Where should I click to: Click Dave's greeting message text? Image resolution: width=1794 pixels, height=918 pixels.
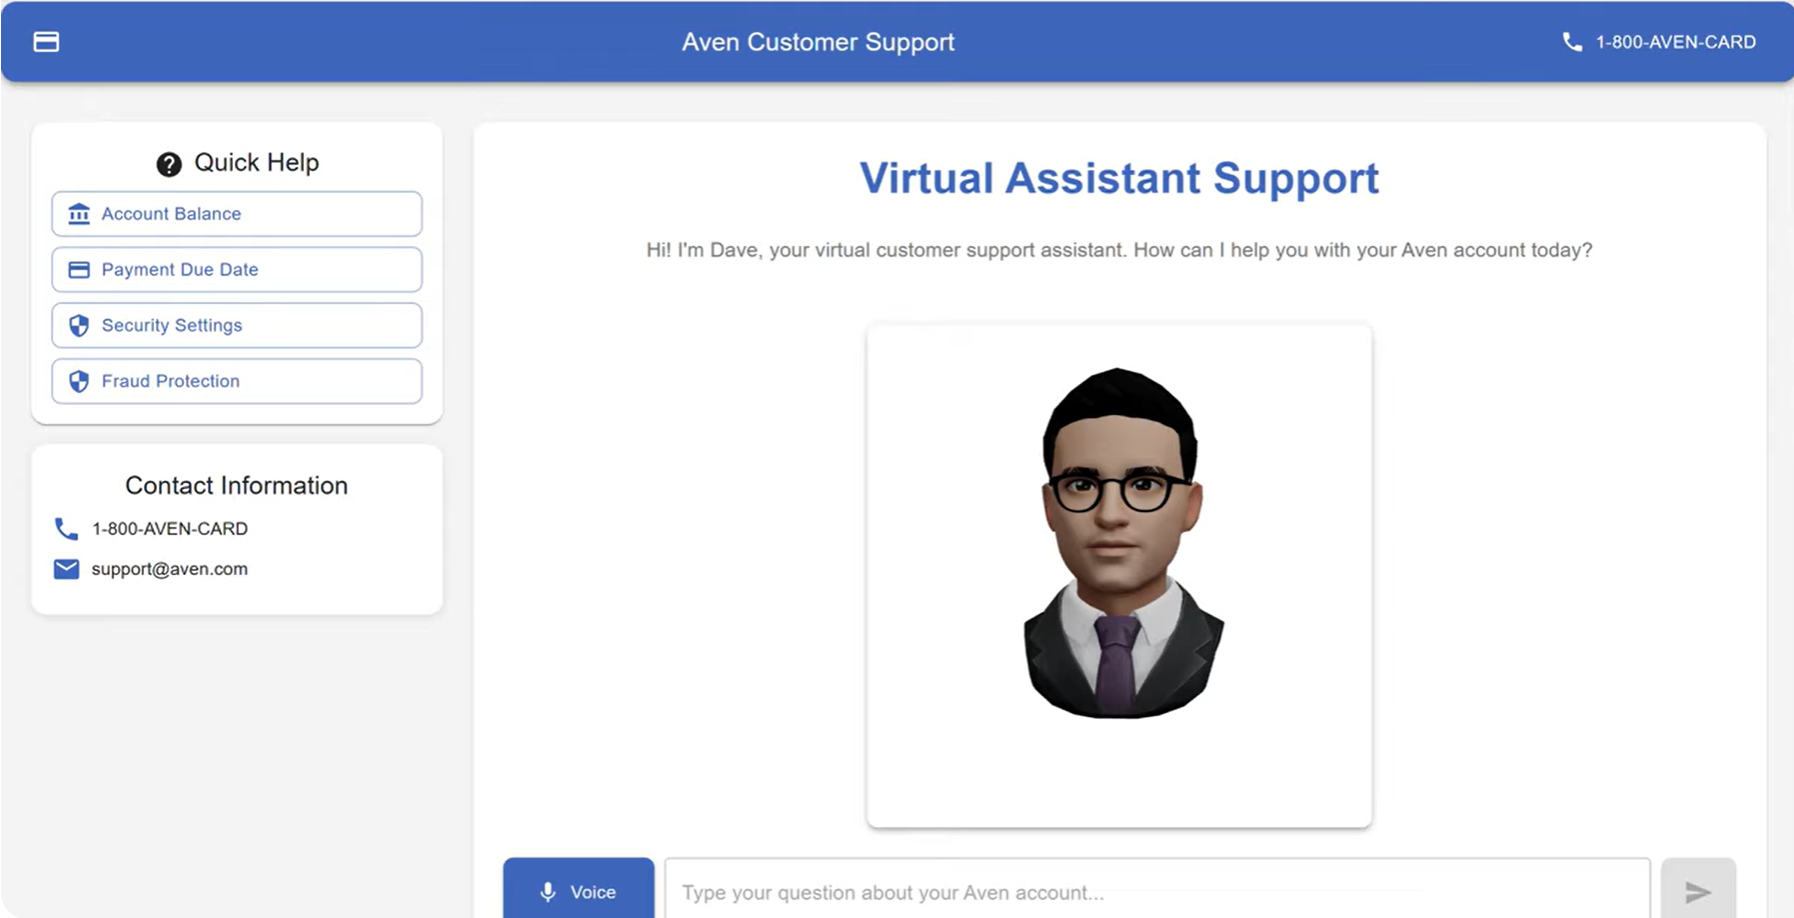click(1119, 250)
